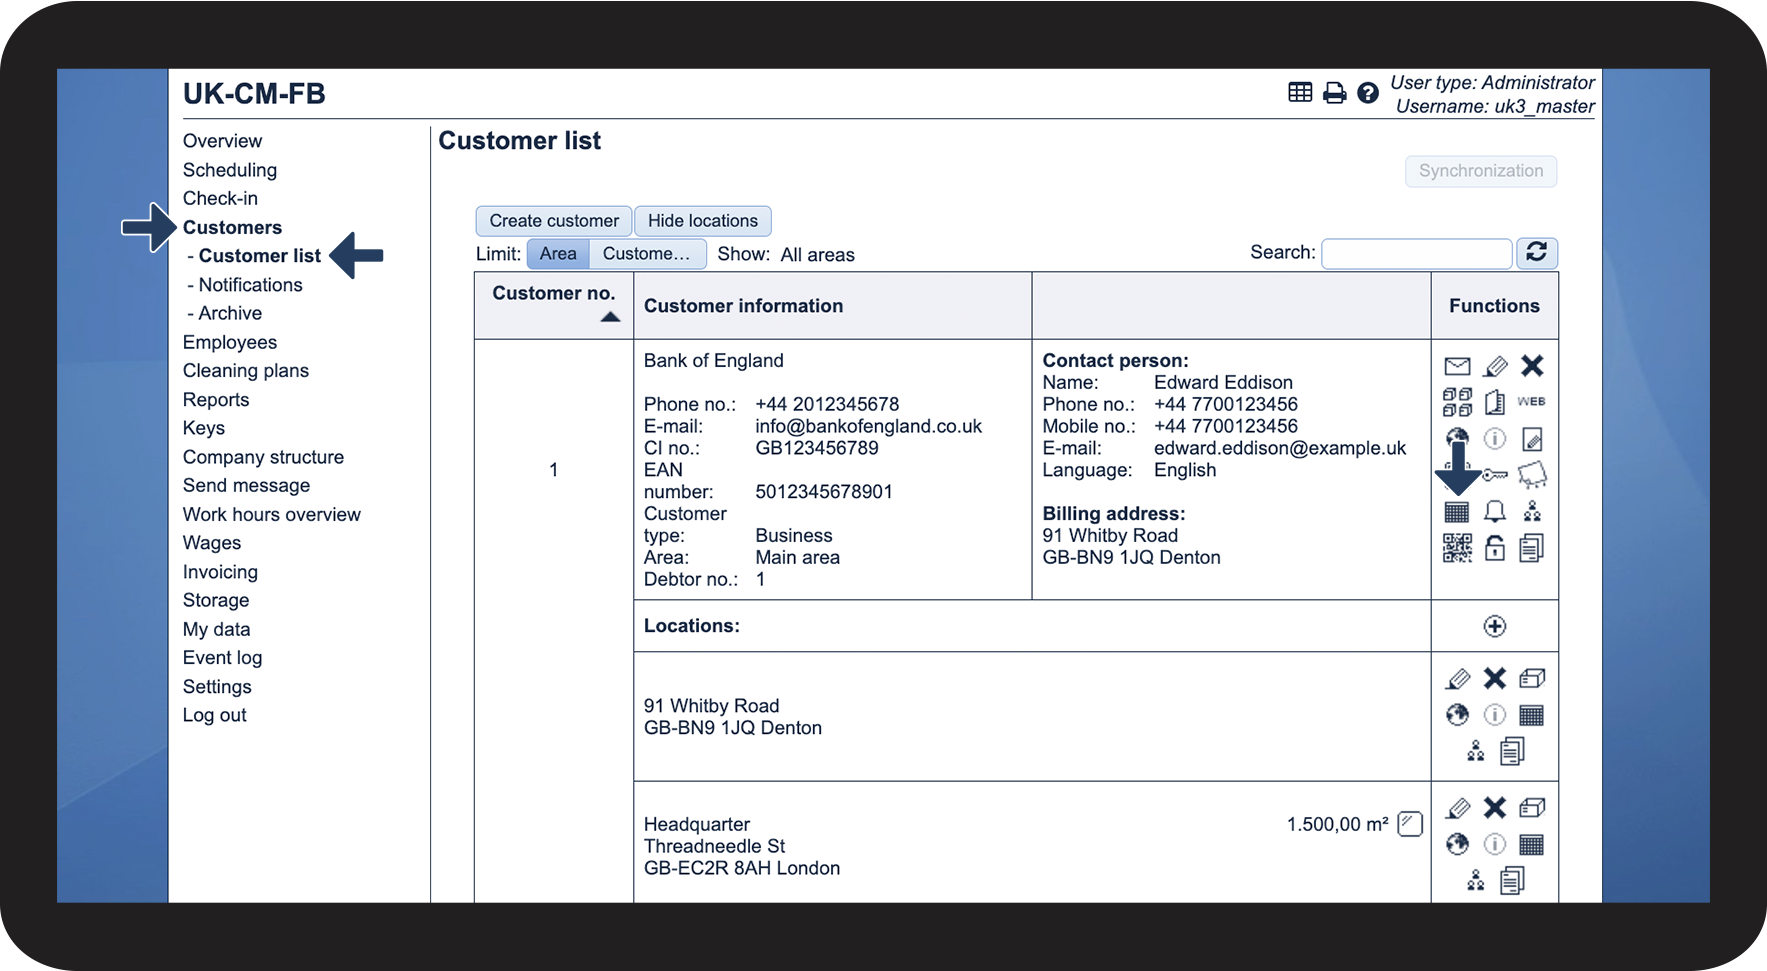Click the WEB icon for Bank of England
Viewport: 1767px width, 971px height.
click(1531, 402)
